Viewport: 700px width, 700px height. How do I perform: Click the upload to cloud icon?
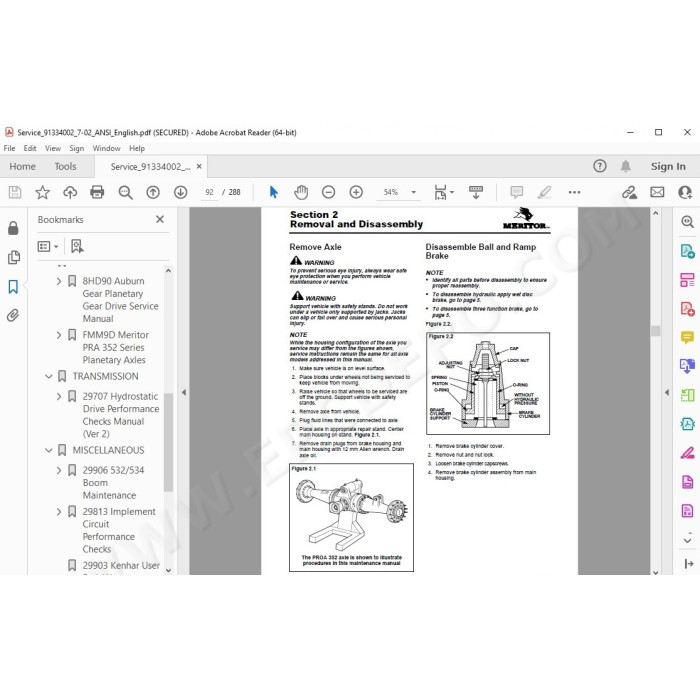70,192
